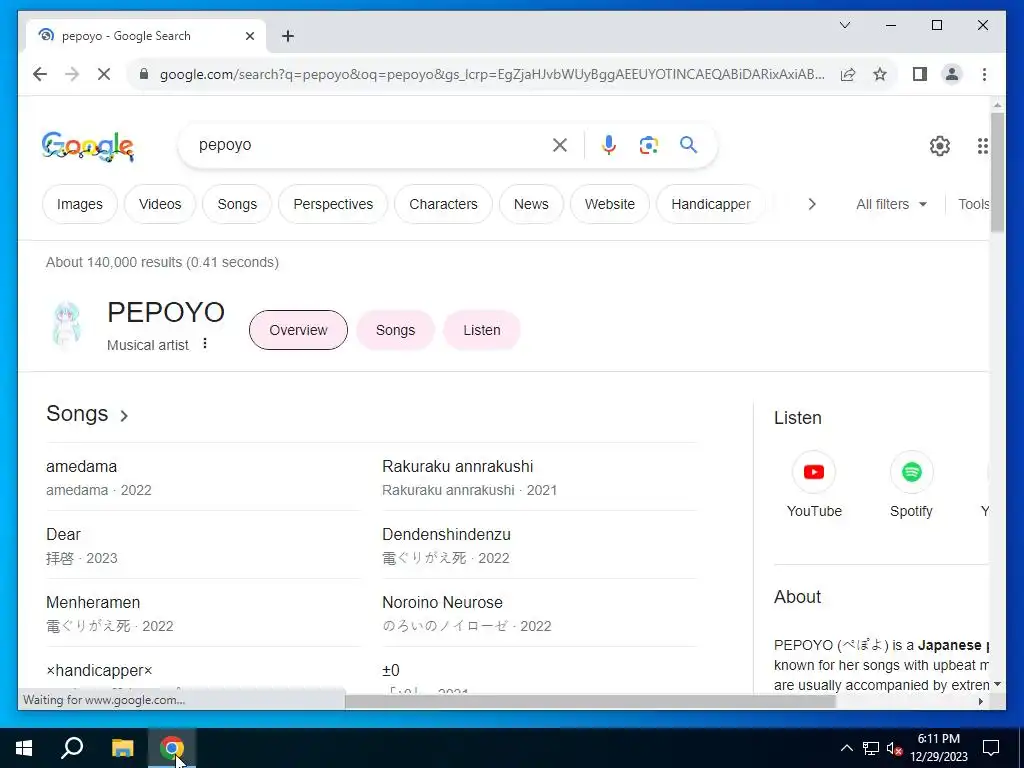Viewport: 1024px width, 768px height.
Task: Open the song Rakuraku annrakushi
Action: [457, 467]
